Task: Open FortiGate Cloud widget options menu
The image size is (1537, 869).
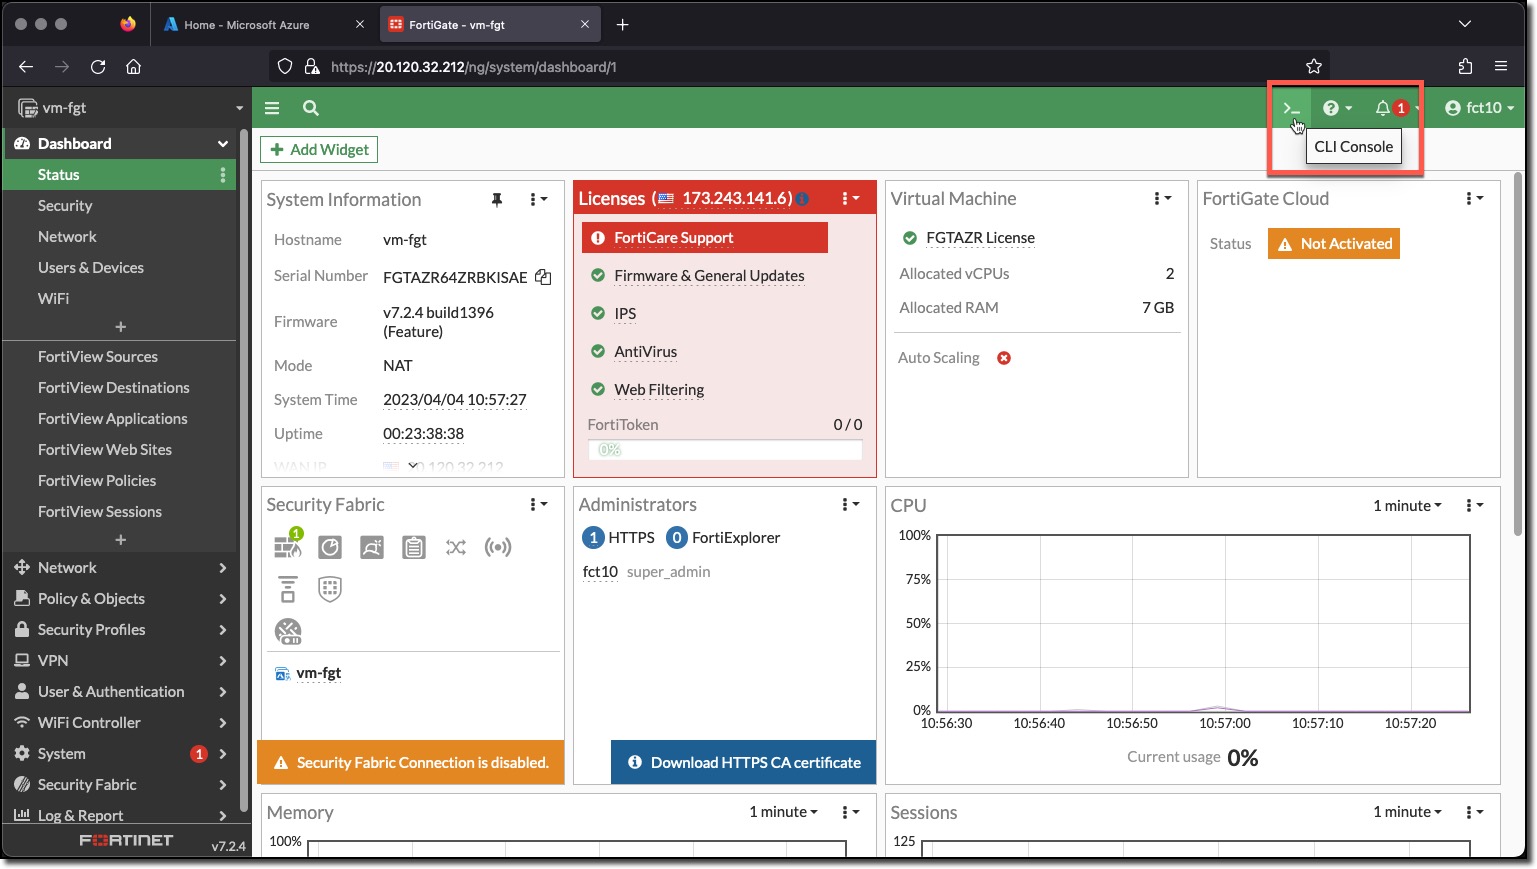Action: 1474,199
